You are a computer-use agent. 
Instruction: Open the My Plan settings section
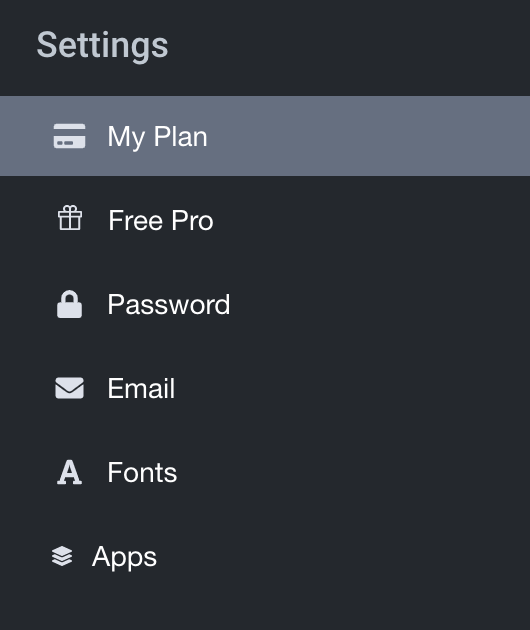[265, 136]
